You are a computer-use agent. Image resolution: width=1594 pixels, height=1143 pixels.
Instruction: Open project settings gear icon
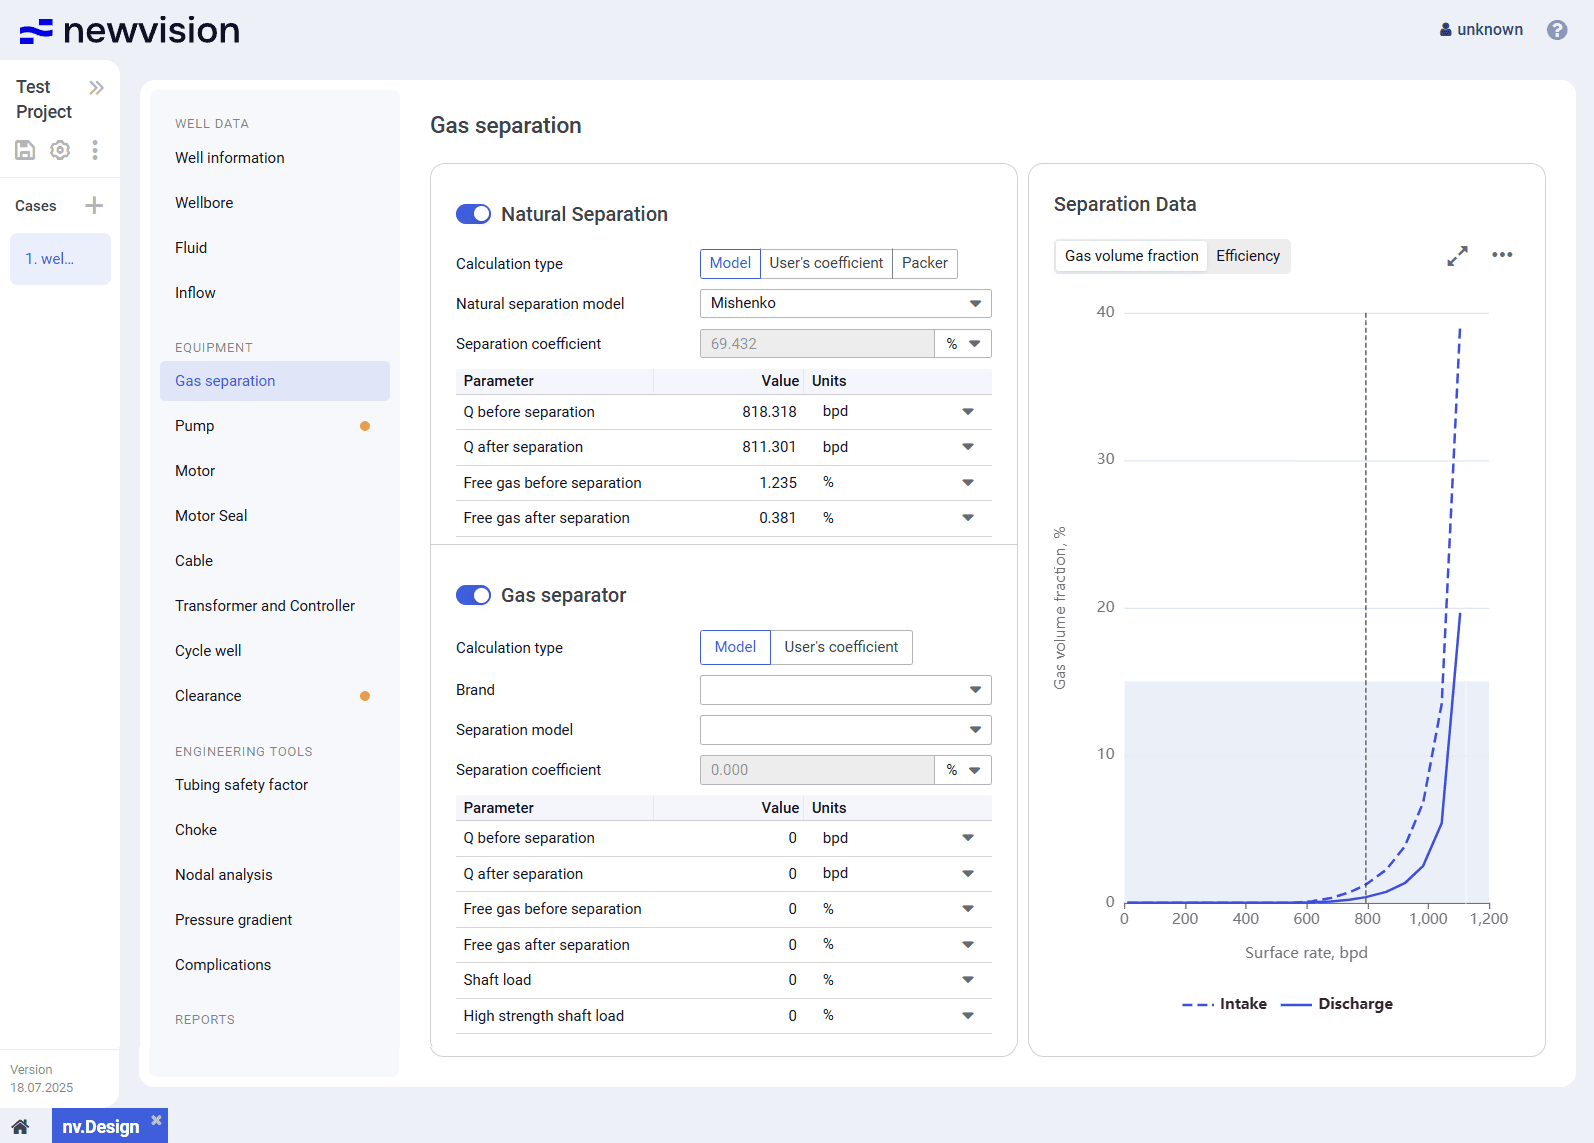[x=60, y=150]
